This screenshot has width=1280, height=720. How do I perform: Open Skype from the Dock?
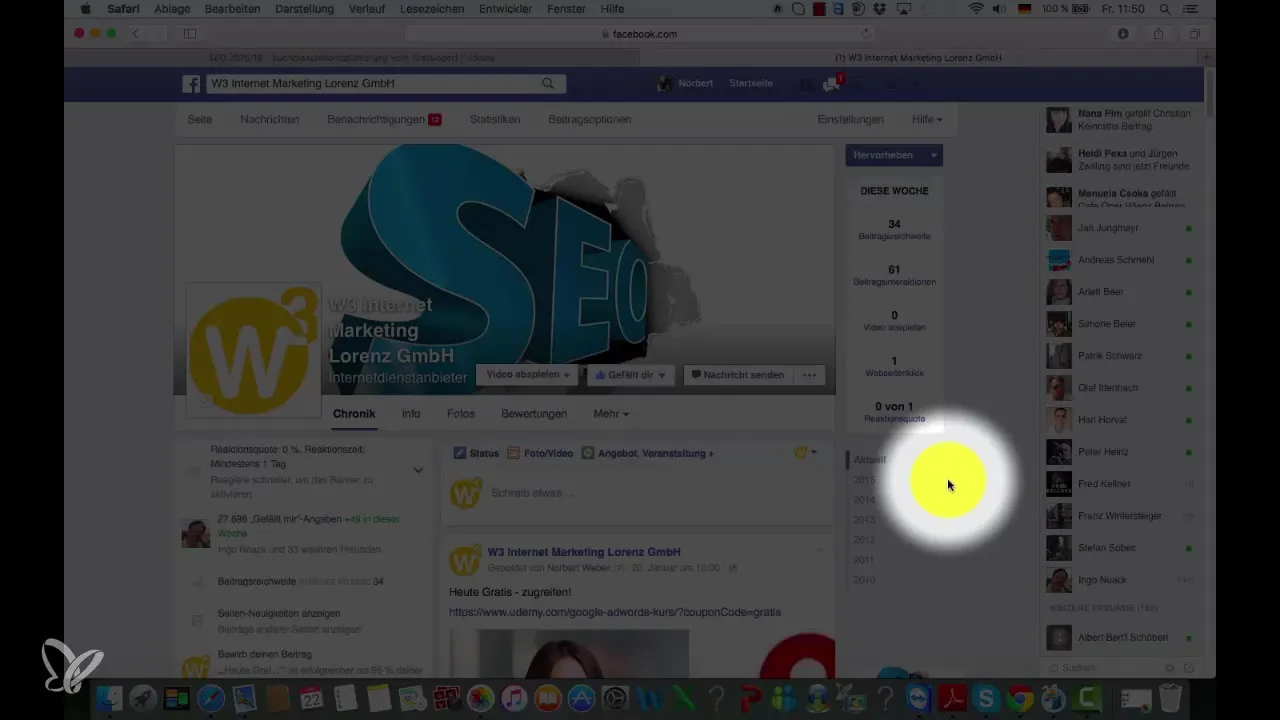[985, 697]
